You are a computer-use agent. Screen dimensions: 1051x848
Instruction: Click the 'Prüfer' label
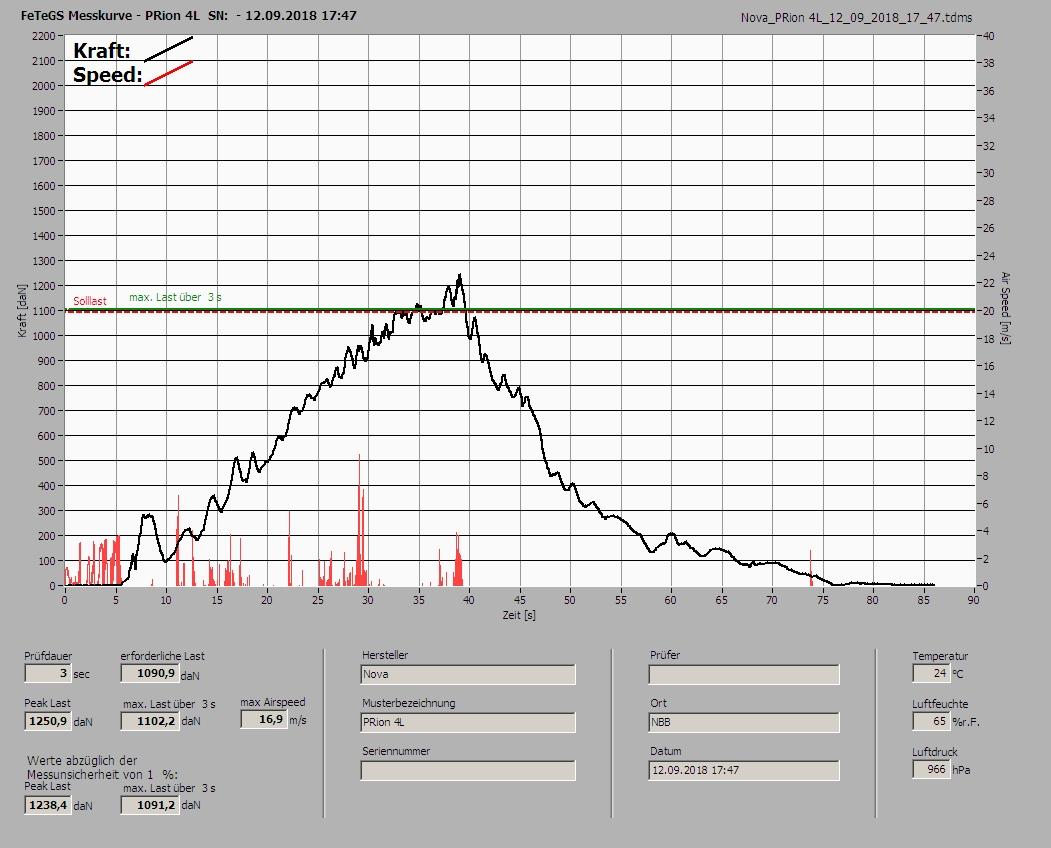(665, 655)
